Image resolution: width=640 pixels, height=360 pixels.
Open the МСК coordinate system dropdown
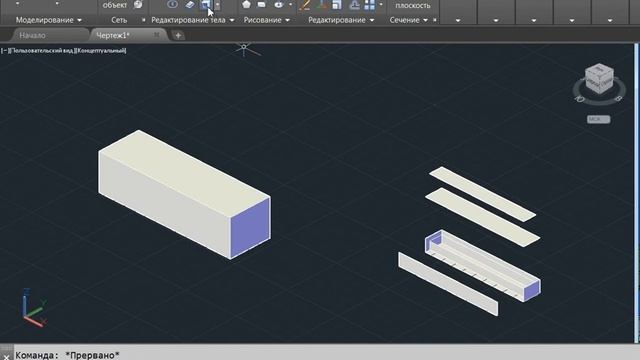click(599, 119)
